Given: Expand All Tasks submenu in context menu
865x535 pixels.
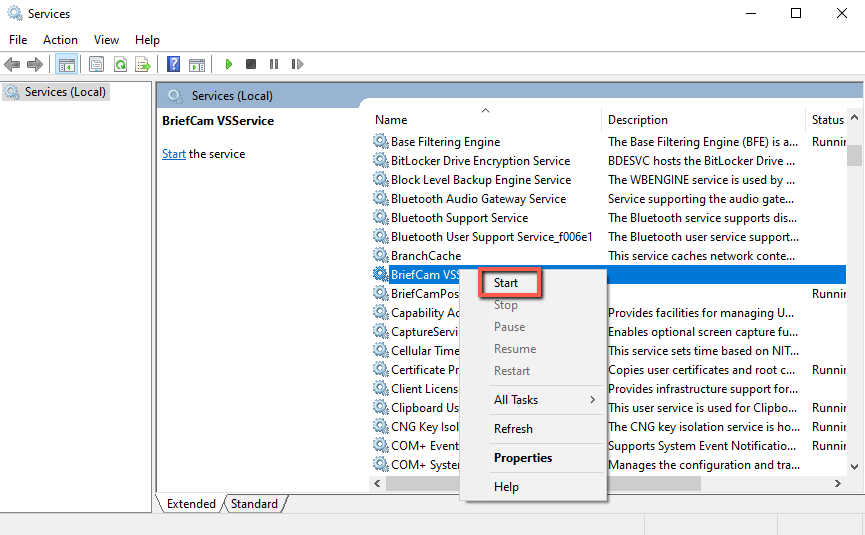Looking at the screenshot, I should pos(533,400).
